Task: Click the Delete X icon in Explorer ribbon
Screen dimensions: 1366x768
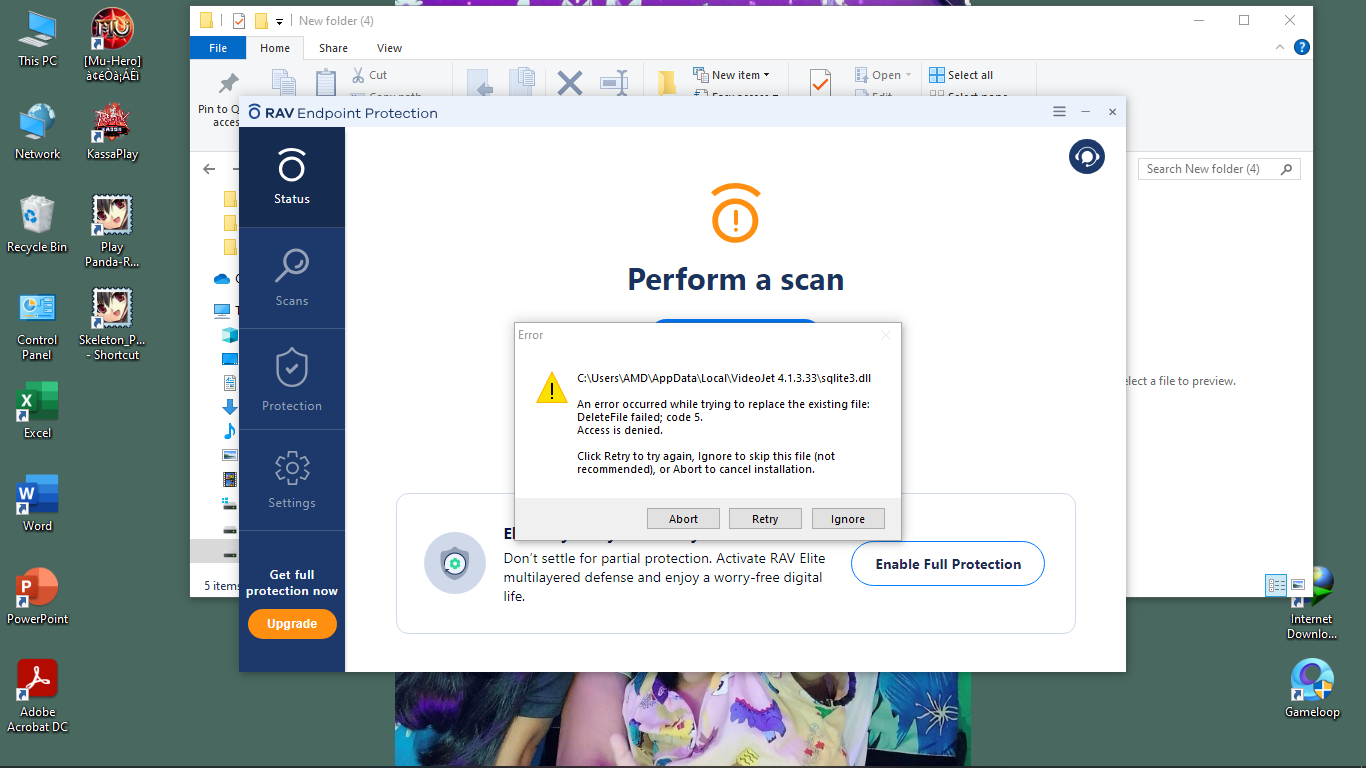Action: tap(569, 83)
